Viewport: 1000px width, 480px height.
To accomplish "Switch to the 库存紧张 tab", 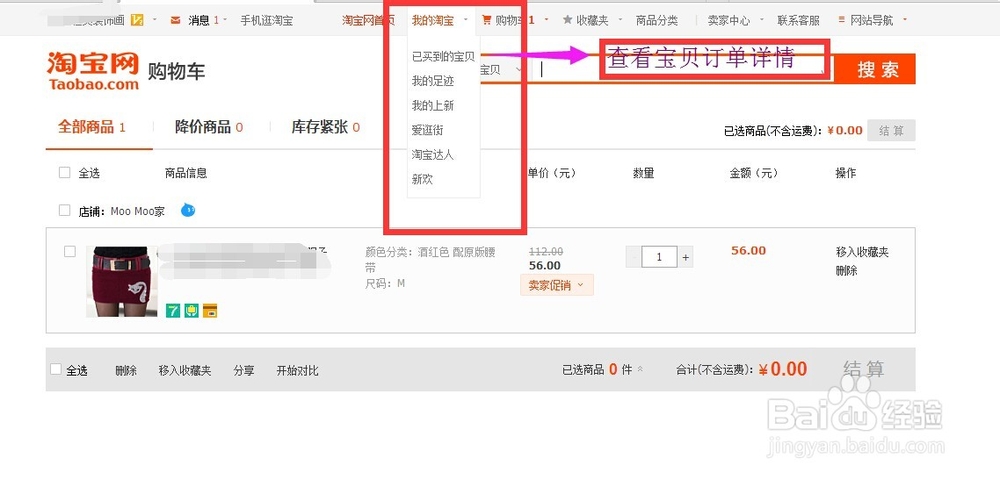I will 326,127.
